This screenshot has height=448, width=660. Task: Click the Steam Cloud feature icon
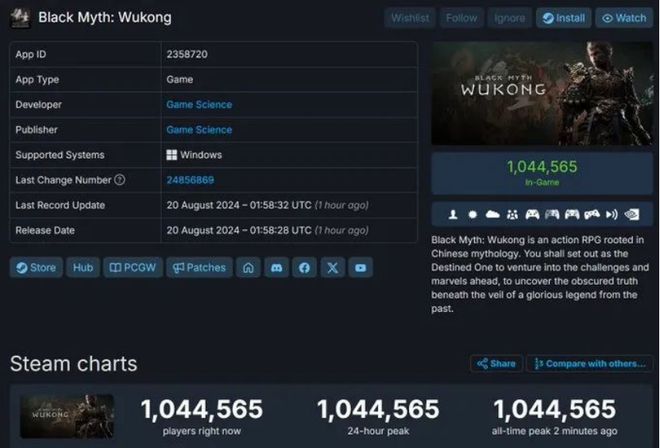[492, 215]
